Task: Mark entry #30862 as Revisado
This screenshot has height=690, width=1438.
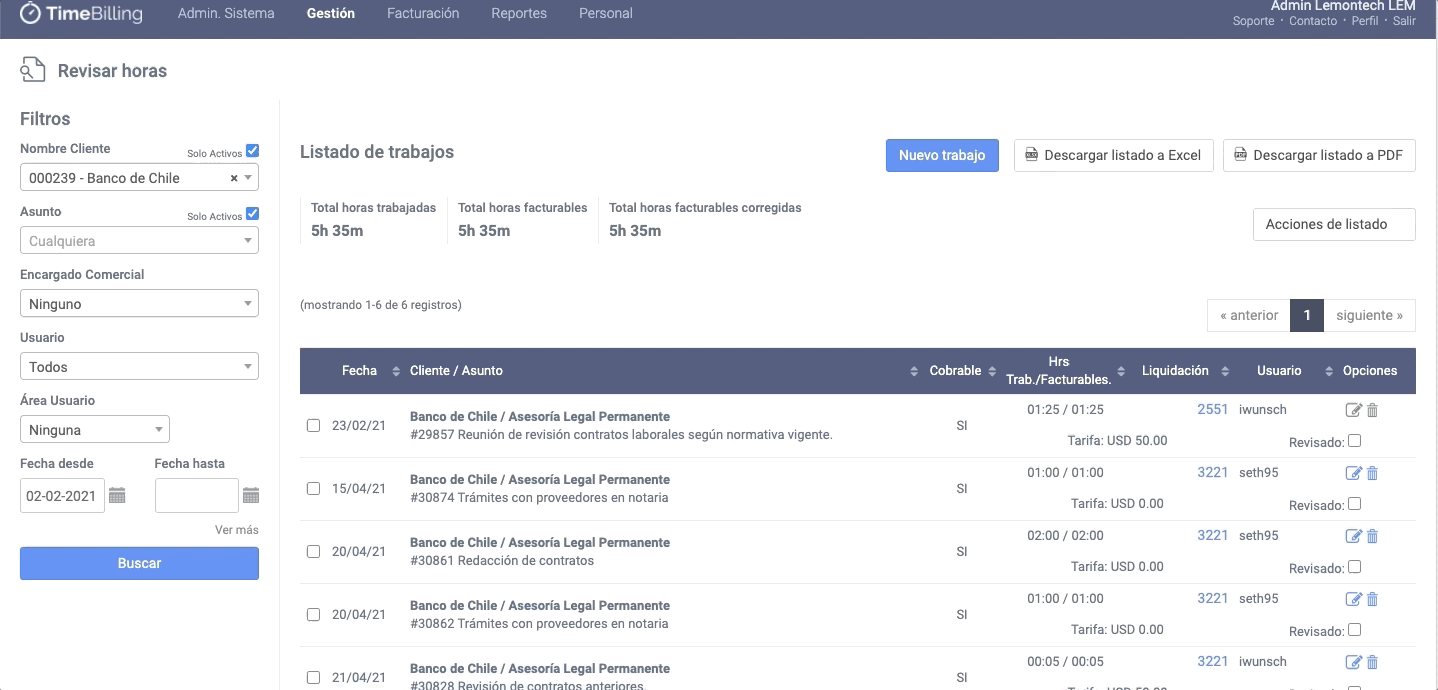Action: 1355,629
